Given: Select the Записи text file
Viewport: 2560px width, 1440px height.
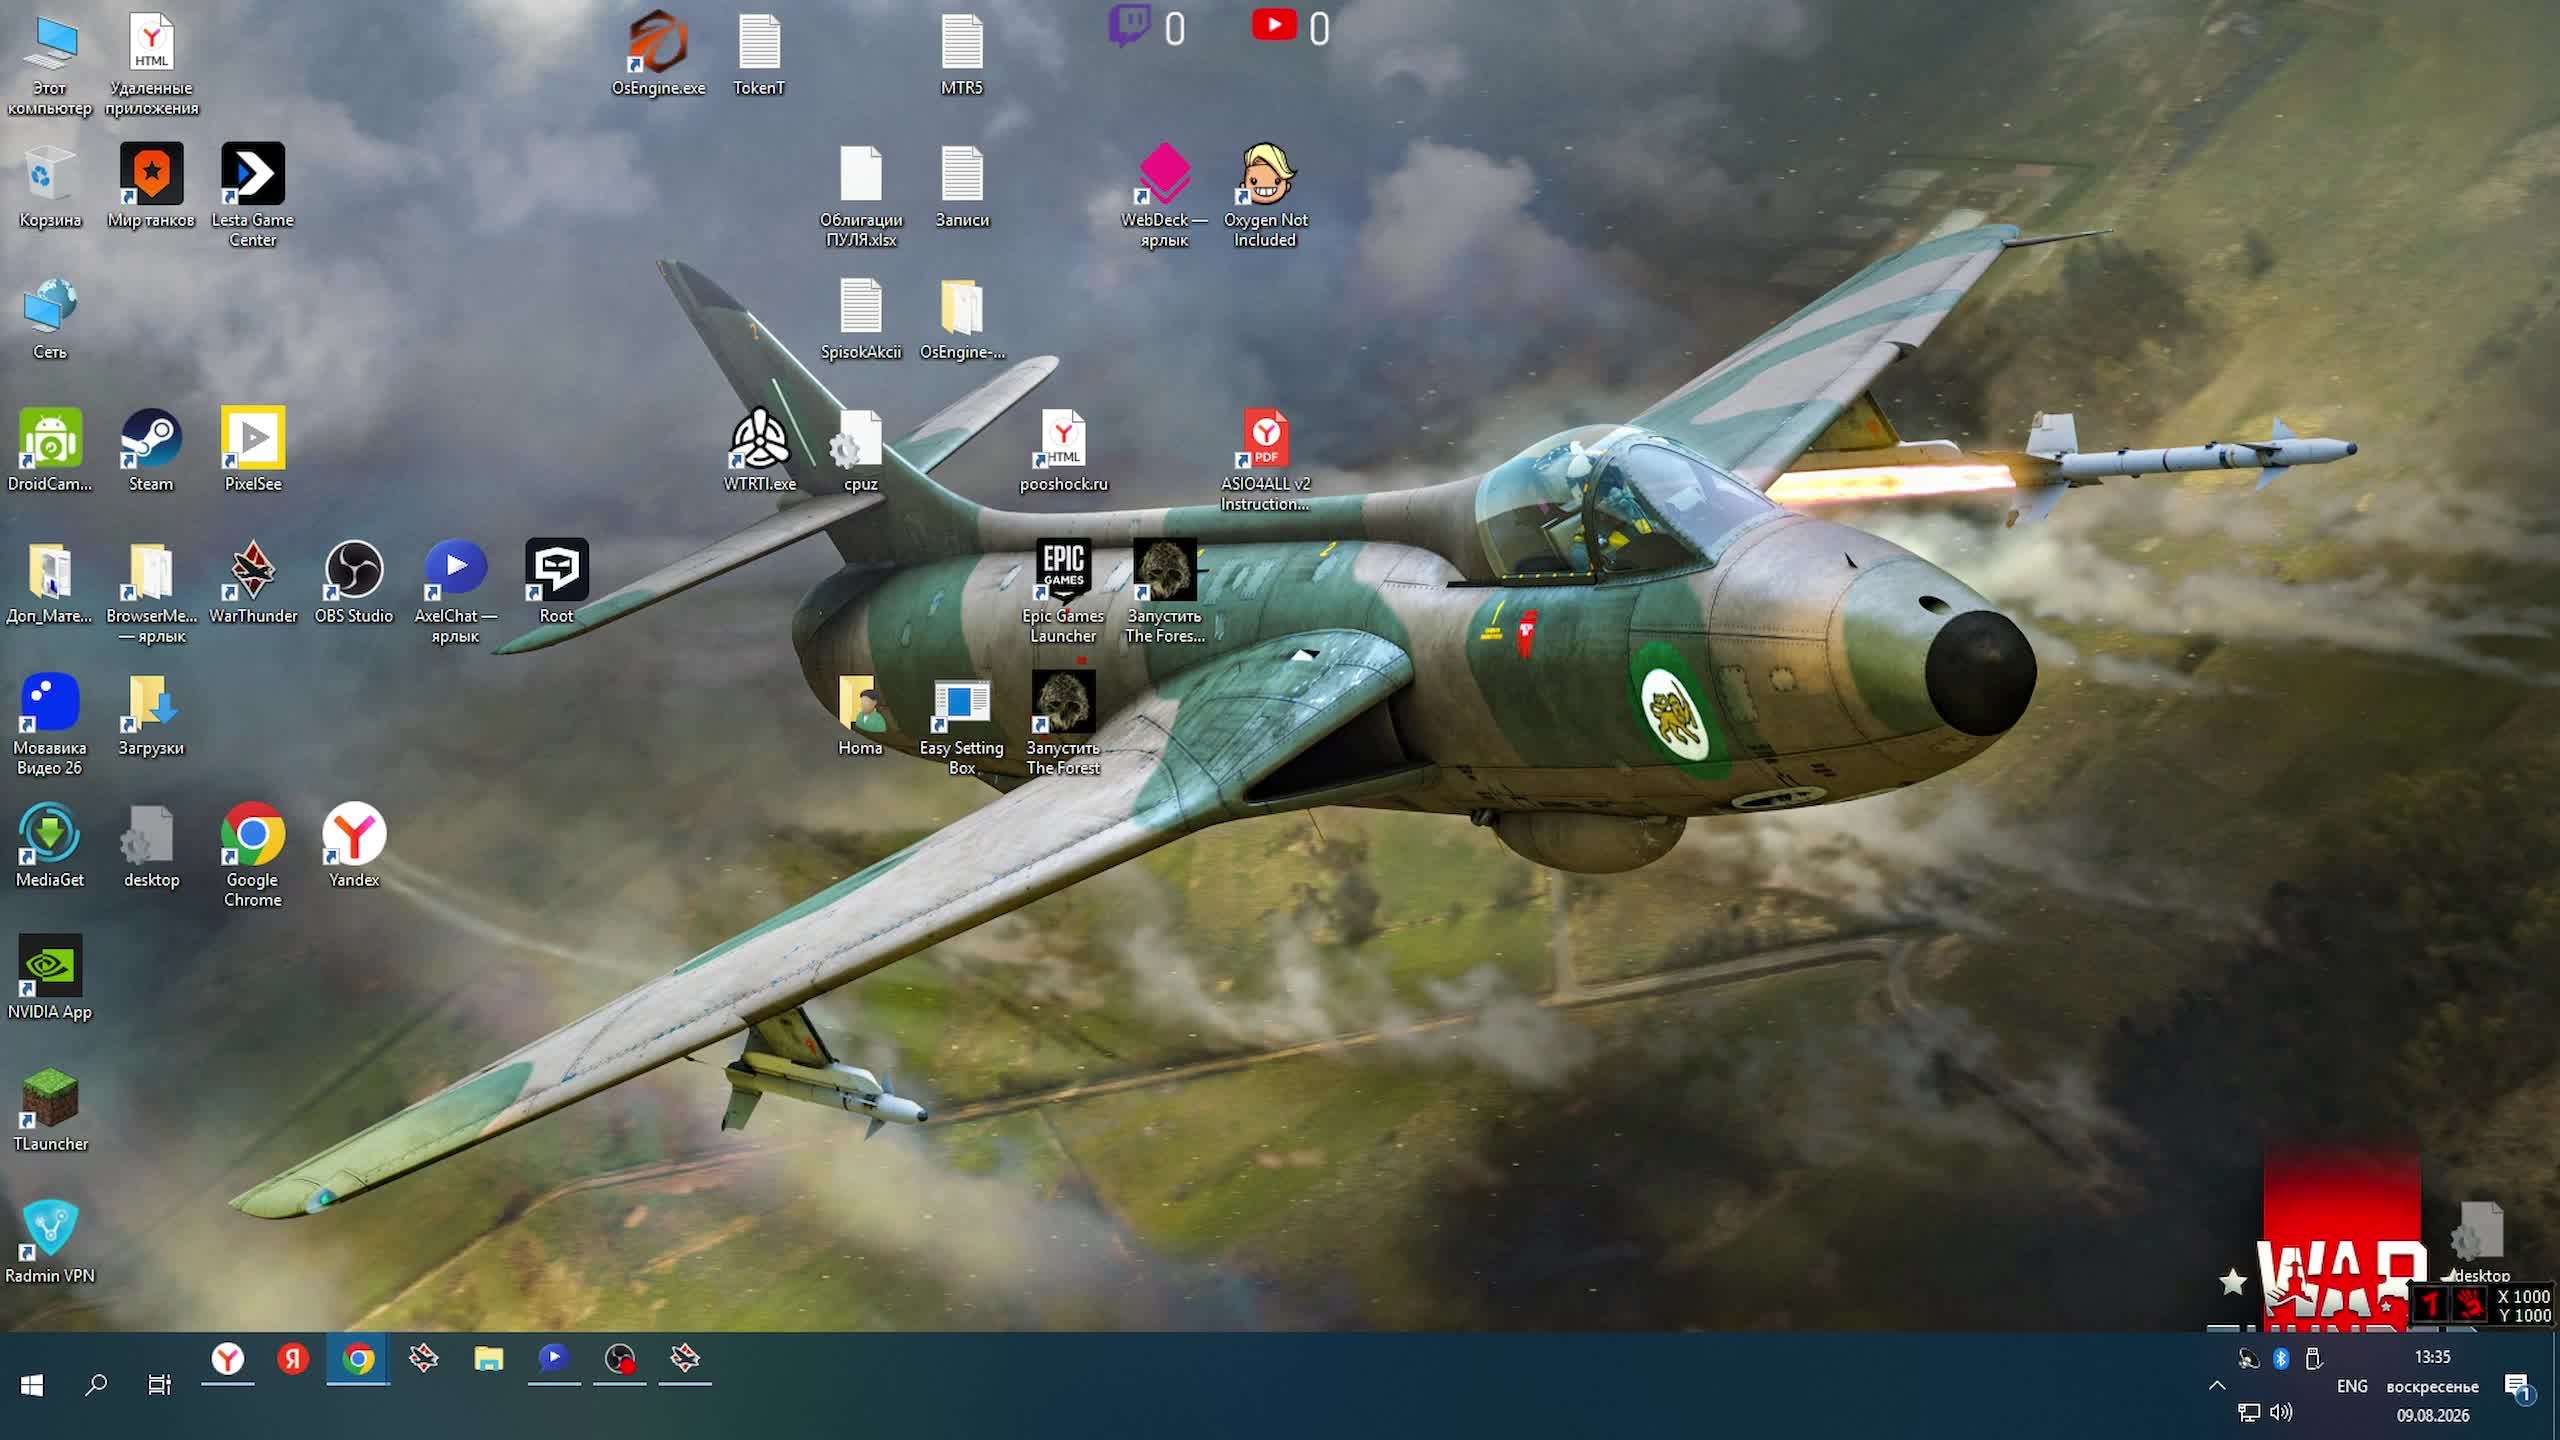Looking at the screenshot, I should (962, 186).
